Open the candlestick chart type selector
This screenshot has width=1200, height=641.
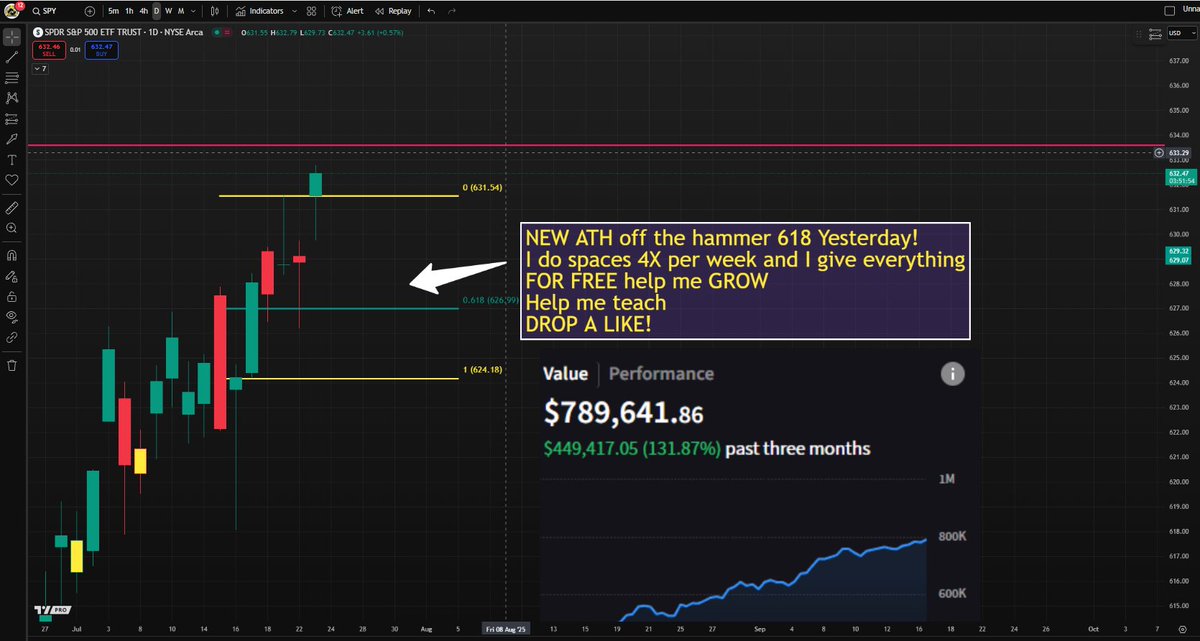click(217, 11)
